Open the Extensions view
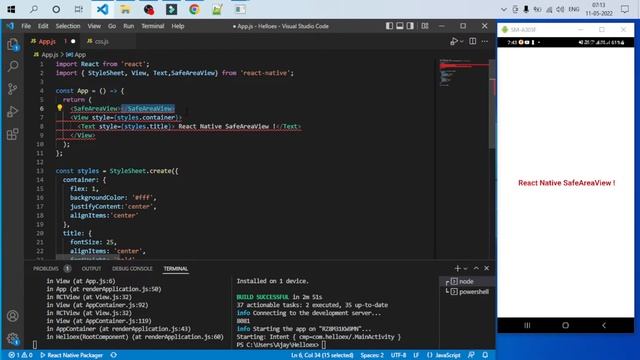640x360 pixels. click(x=13, y=134)
